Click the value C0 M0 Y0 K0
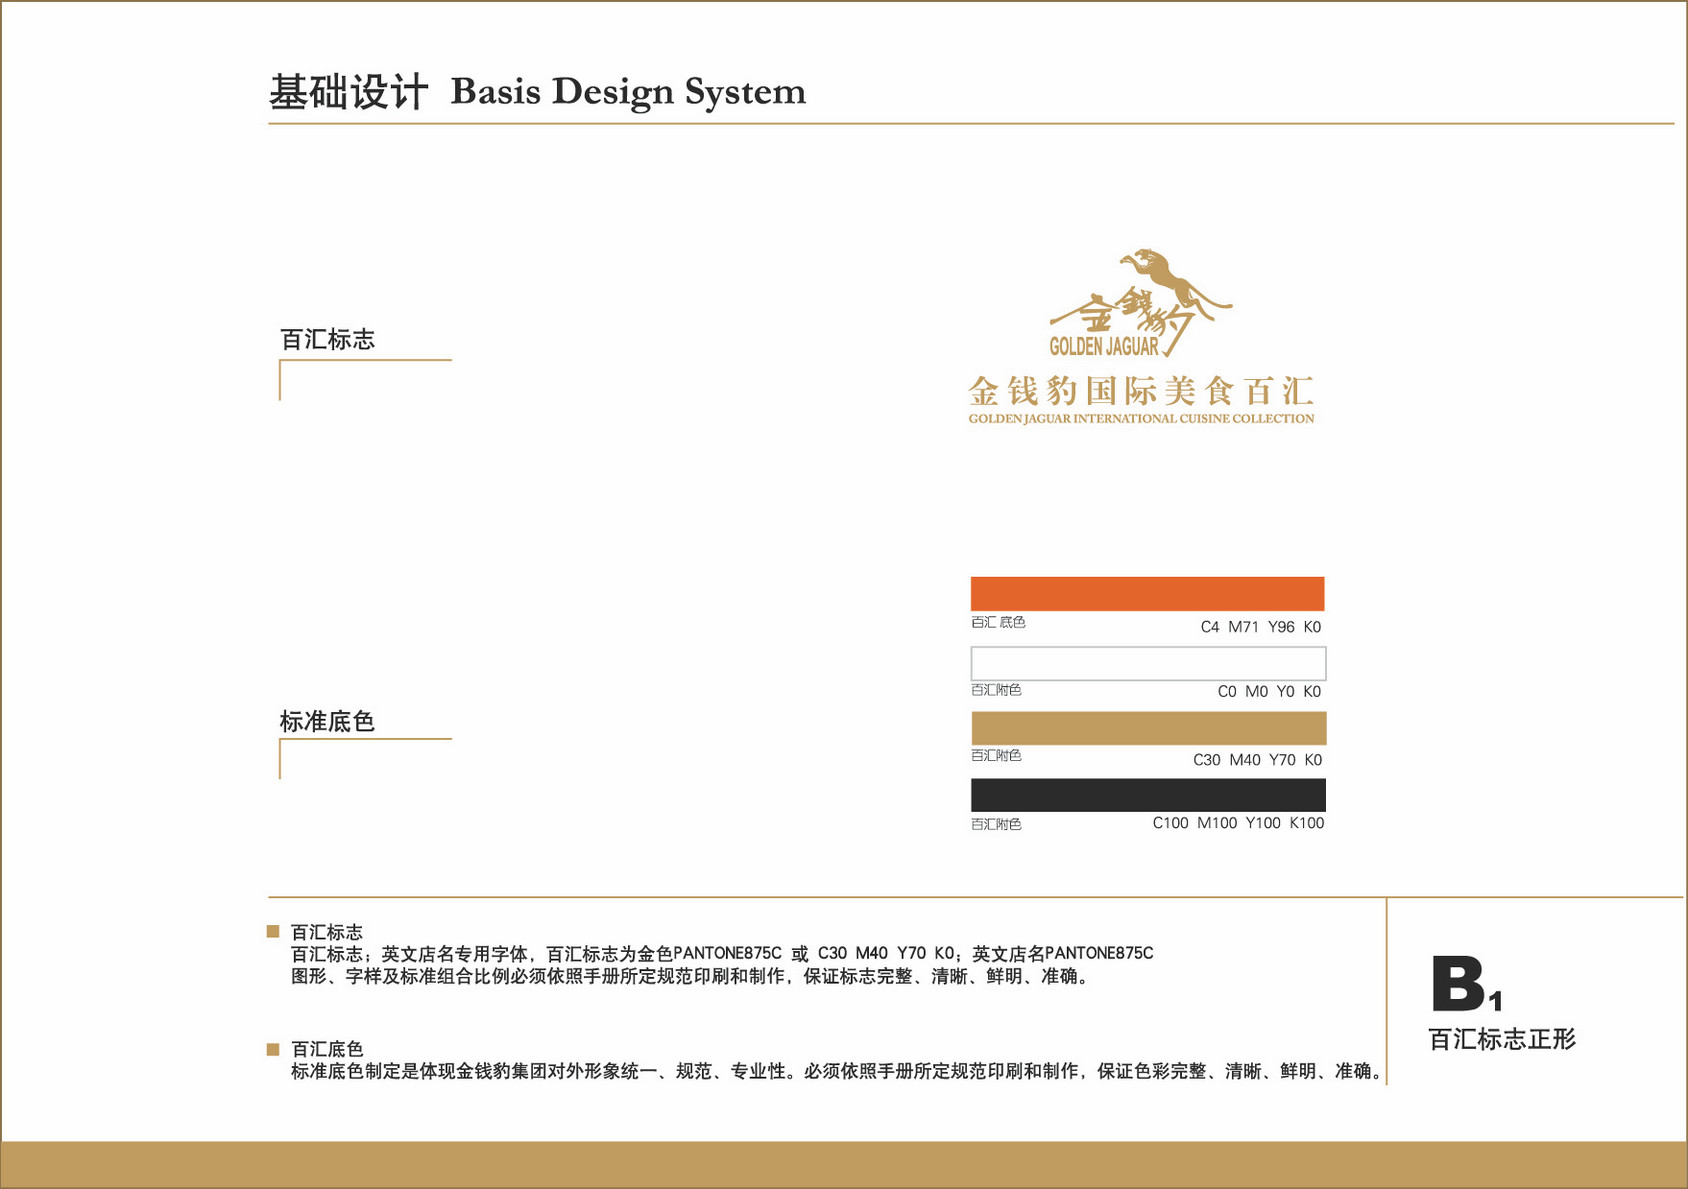The width and height of the screenshot is (1688, 1189). click(1269, 692)
